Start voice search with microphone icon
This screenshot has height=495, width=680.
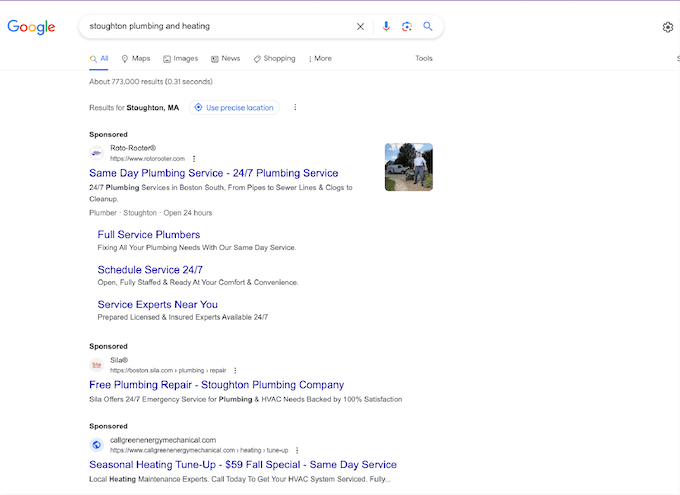pyautogui.click(x=386, y=27)
